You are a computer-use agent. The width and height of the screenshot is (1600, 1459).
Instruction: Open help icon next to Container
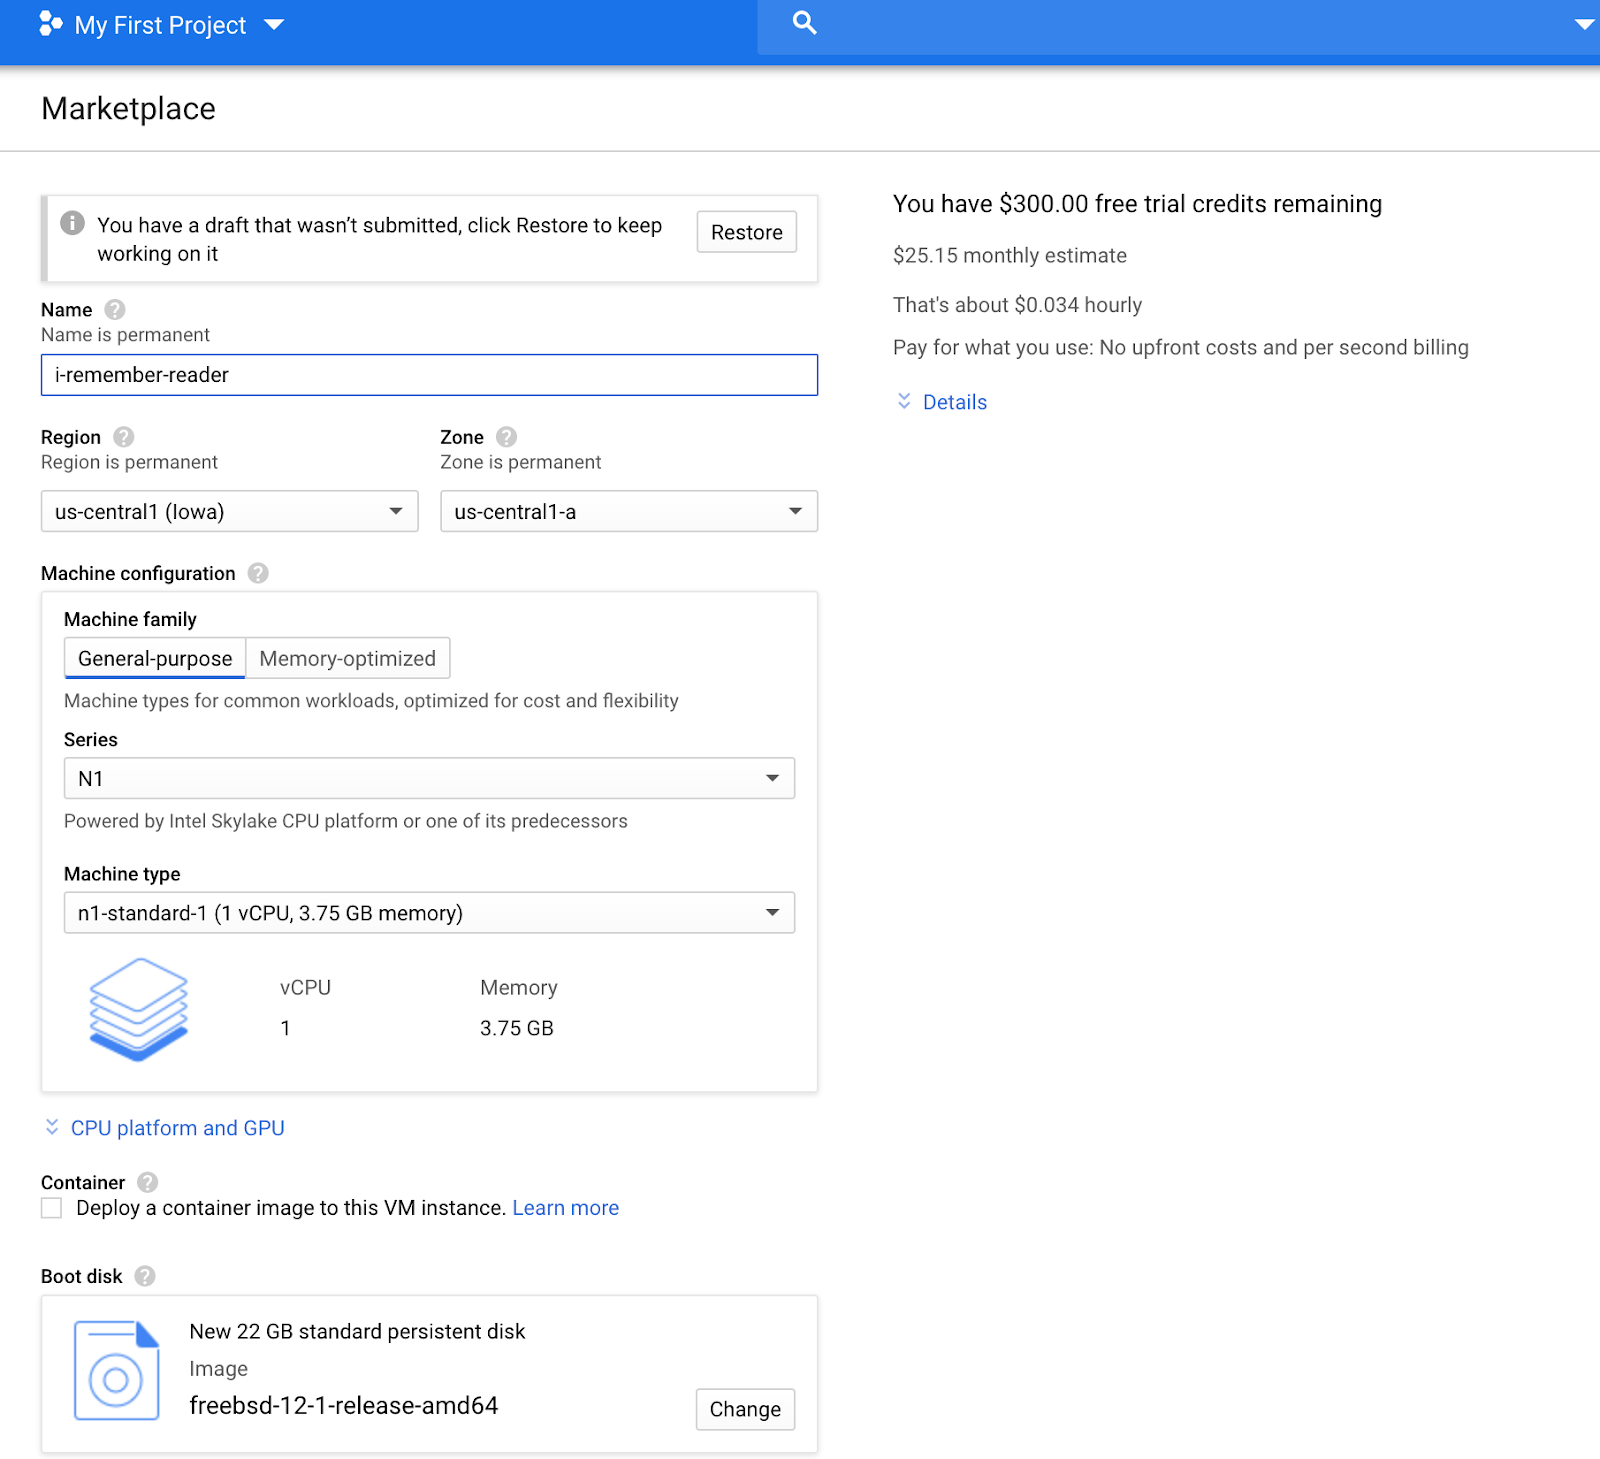click(x=148, y=1183)
